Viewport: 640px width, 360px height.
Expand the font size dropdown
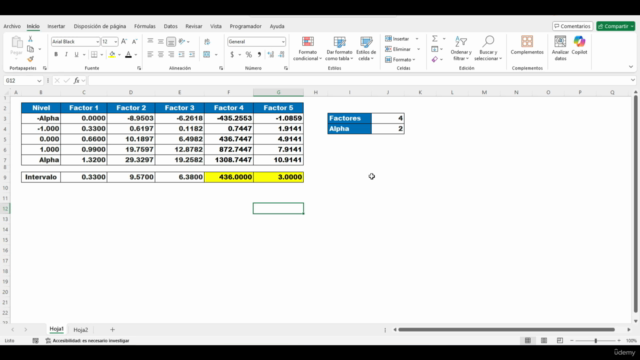116,42
